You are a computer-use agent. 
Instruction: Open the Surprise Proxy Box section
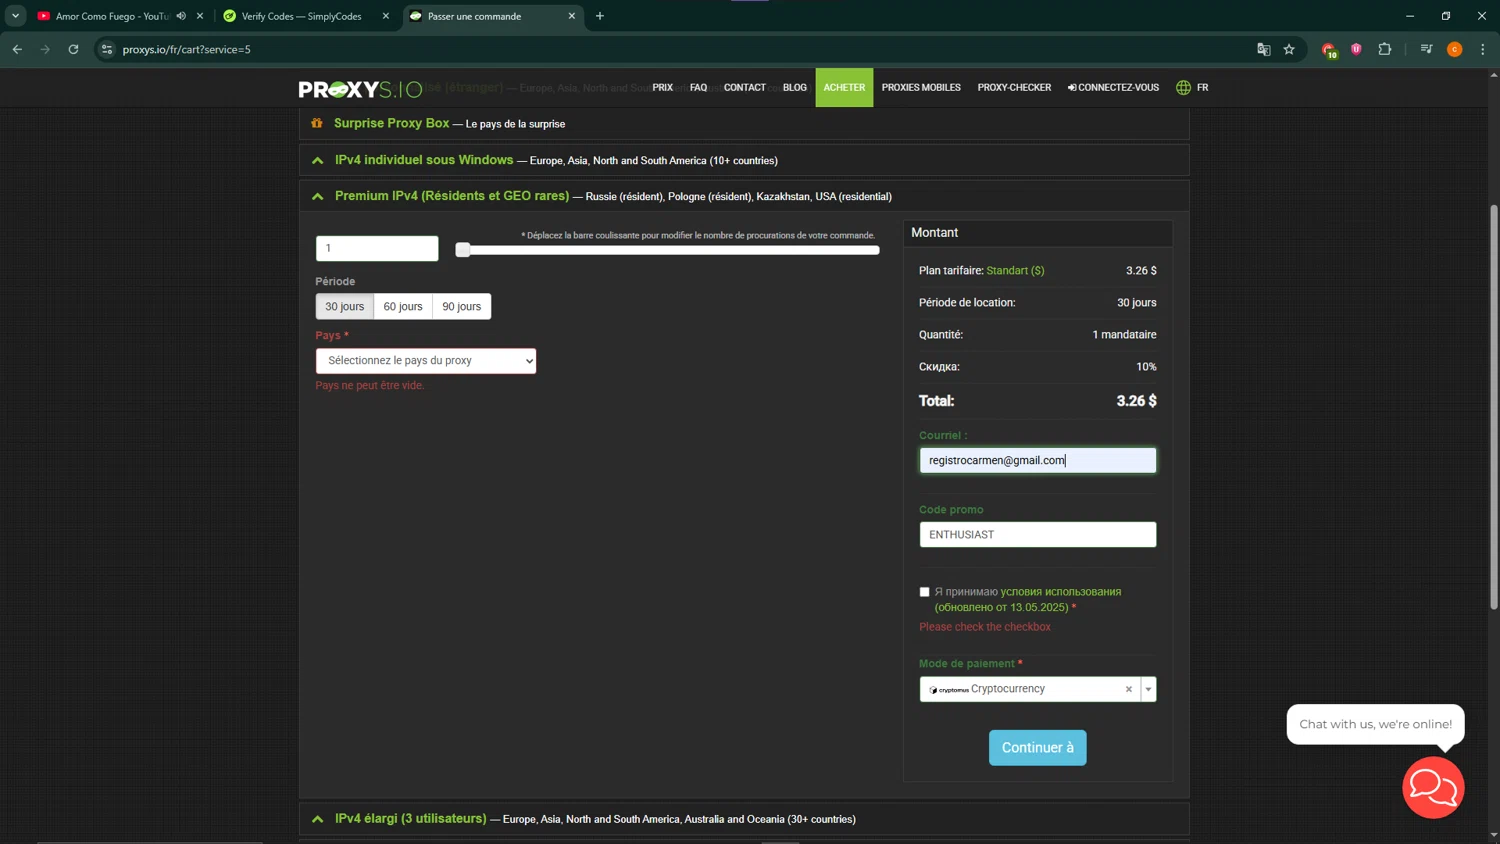click(x=744, y=123)
